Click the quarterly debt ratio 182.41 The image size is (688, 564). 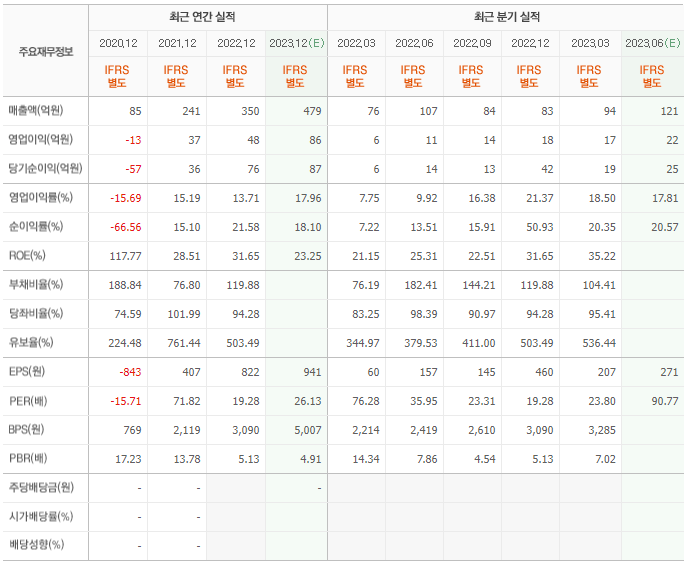click(x=421, y=285)
